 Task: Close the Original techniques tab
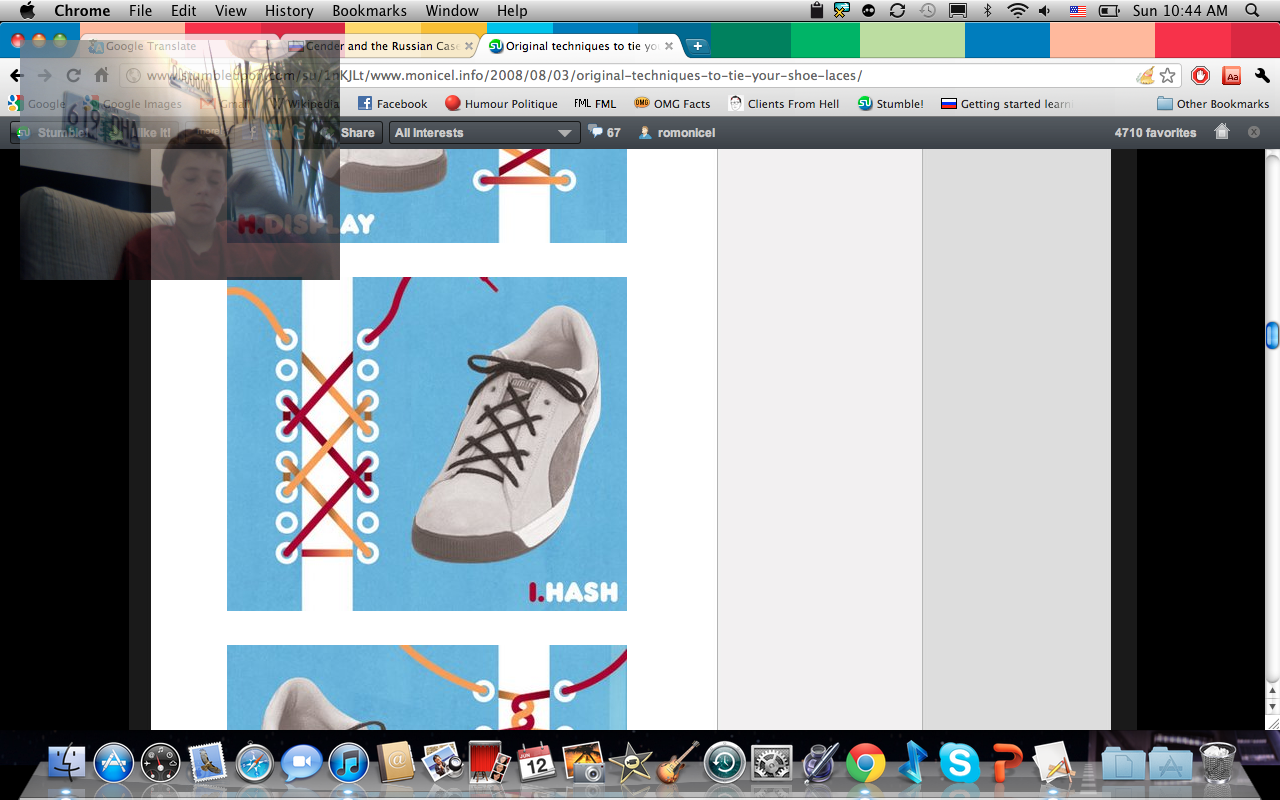(669, 46)
